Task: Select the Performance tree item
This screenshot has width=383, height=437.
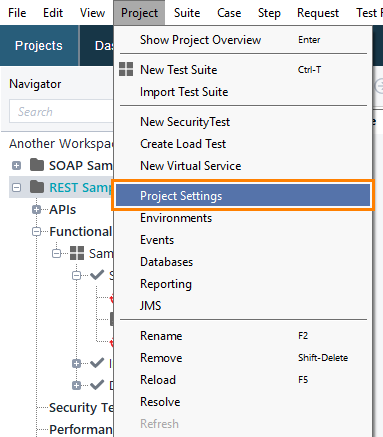Action: (81, 429)
